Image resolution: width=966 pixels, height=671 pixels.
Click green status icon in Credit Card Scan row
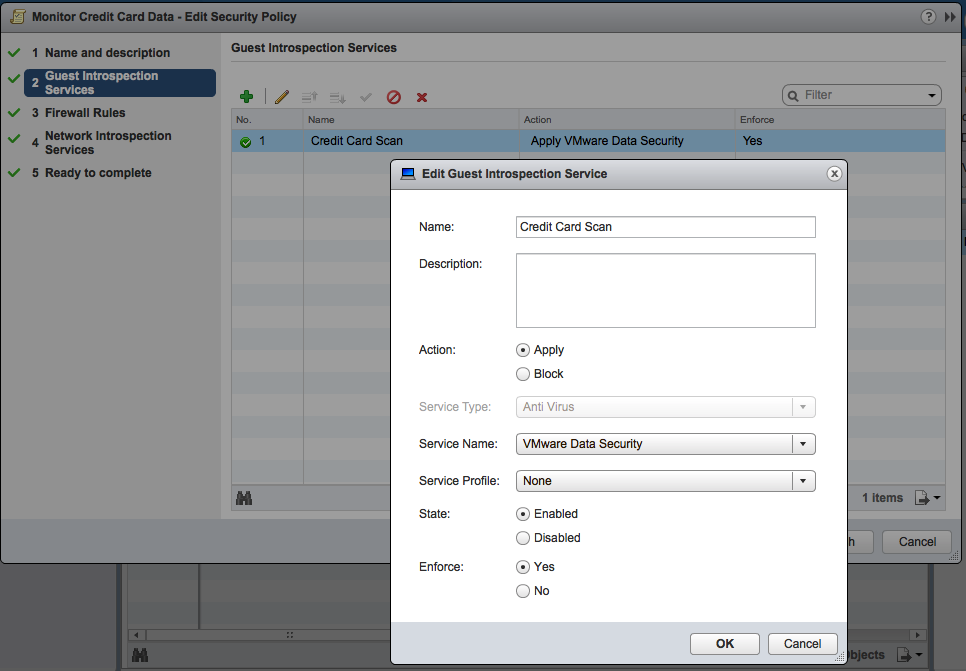pyautogui.click(x=245, y=142)
